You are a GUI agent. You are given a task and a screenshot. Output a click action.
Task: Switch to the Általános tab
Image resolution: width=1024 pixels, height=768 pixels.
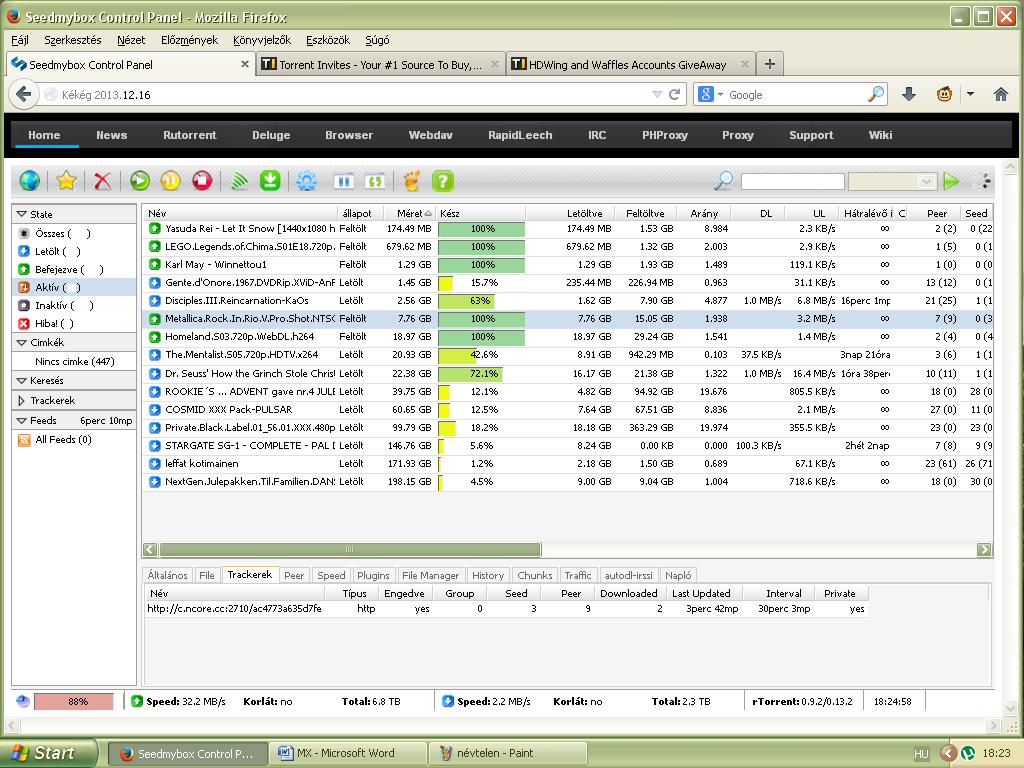click(167, 575)
